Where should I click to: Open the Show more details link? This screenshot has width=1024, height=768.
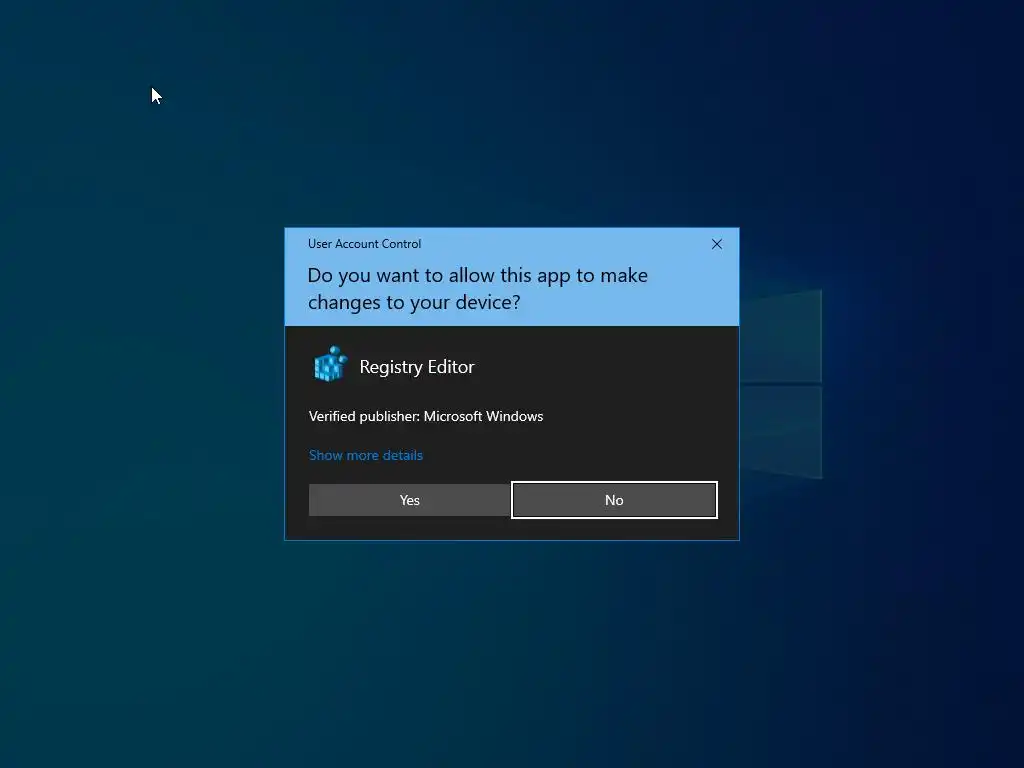tap(366, 455)
